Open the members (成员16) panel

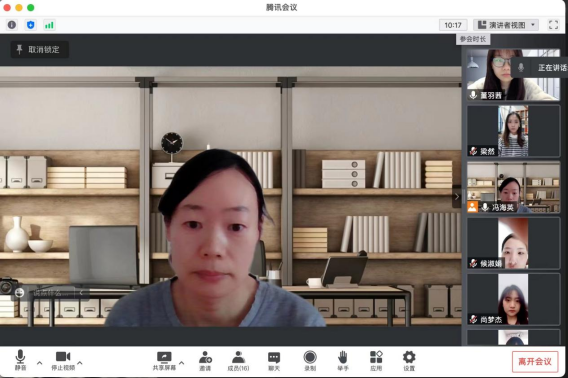click(238, 360)
